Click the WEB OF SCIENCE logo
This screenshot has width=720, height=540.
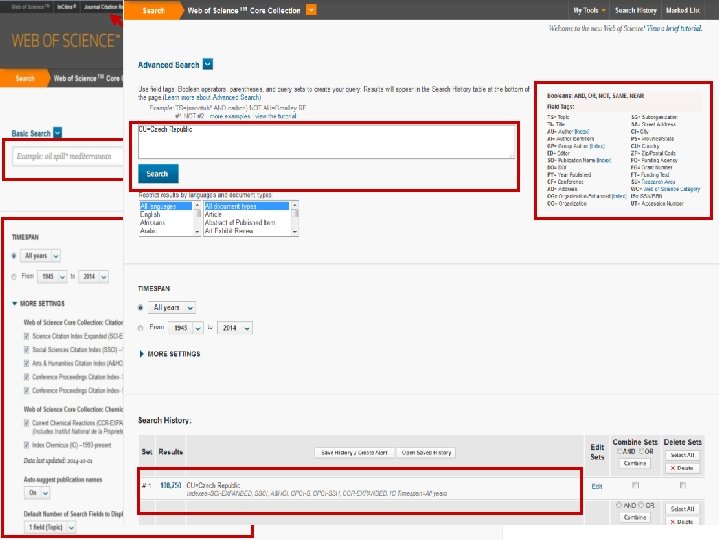click(x=66, y=40)
